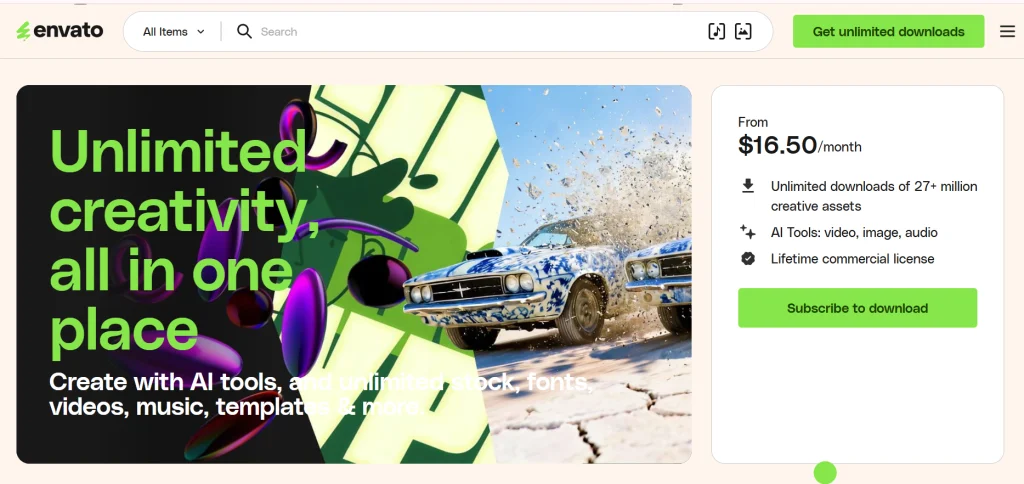The image size is (1024, 484).
Task: Click Lifetime commercial license text
Action: coord(852,259)
